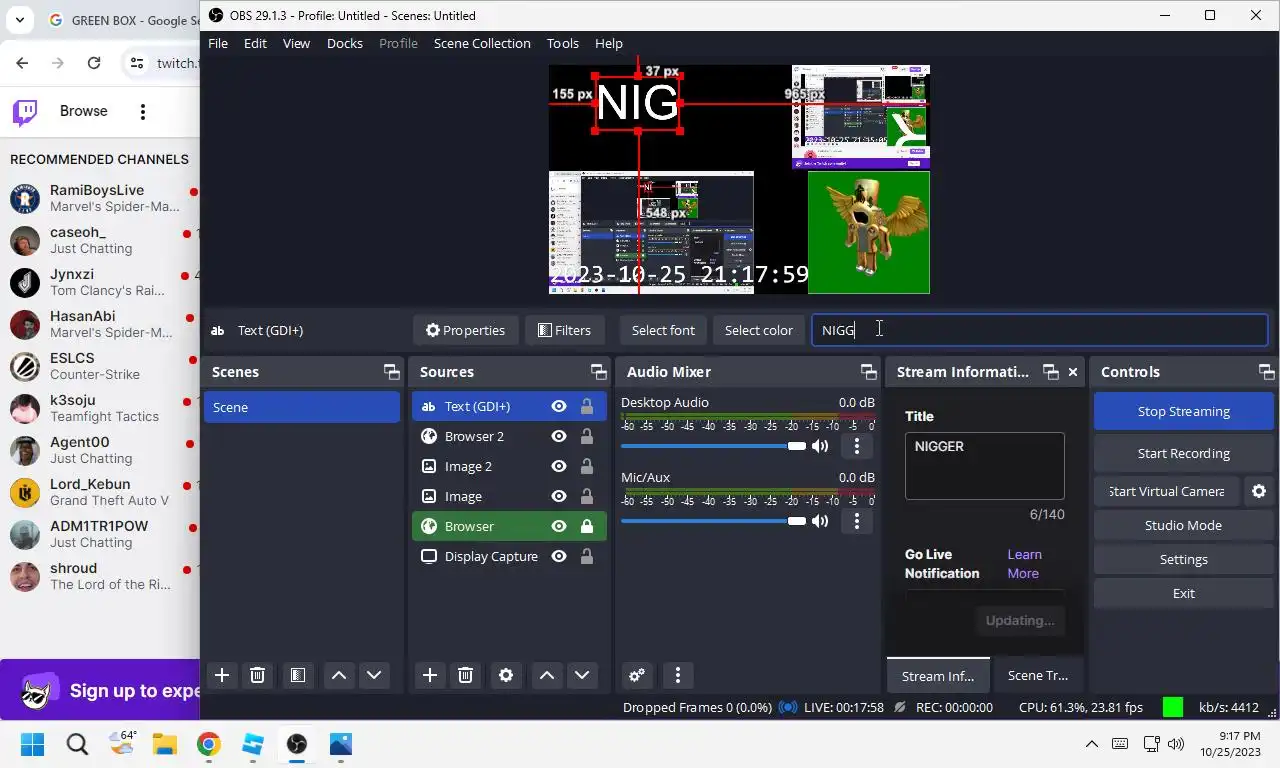Image resolution: width=1280 pixels, height=768 pixels.
Task: Open Audio Mixer options three-dot menu
Action: [x=678, y=675]
